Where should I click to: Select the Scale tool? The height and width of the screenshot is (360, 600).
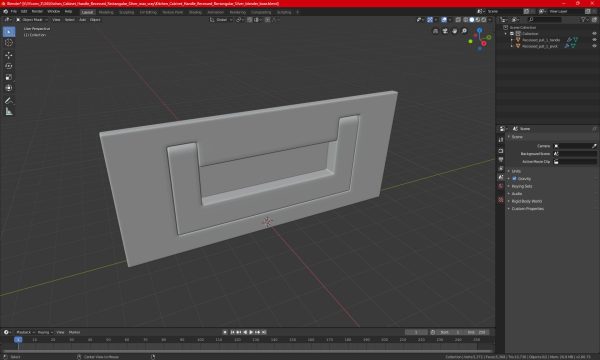coord(9,77)
